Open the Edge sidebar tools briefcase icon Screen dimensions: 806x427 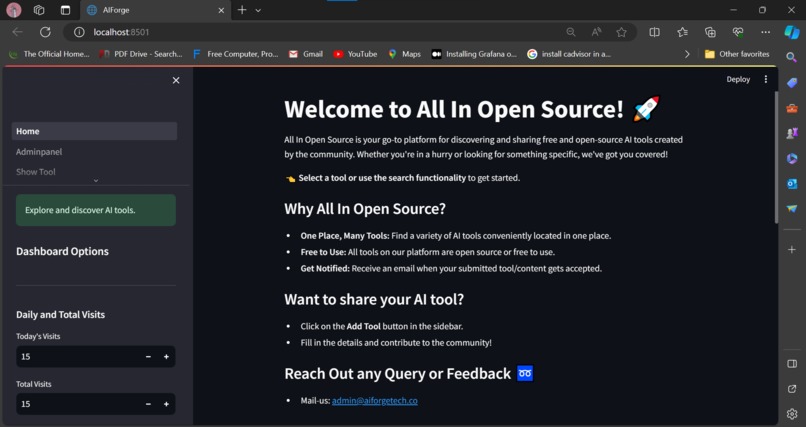(x=792, y=108)
